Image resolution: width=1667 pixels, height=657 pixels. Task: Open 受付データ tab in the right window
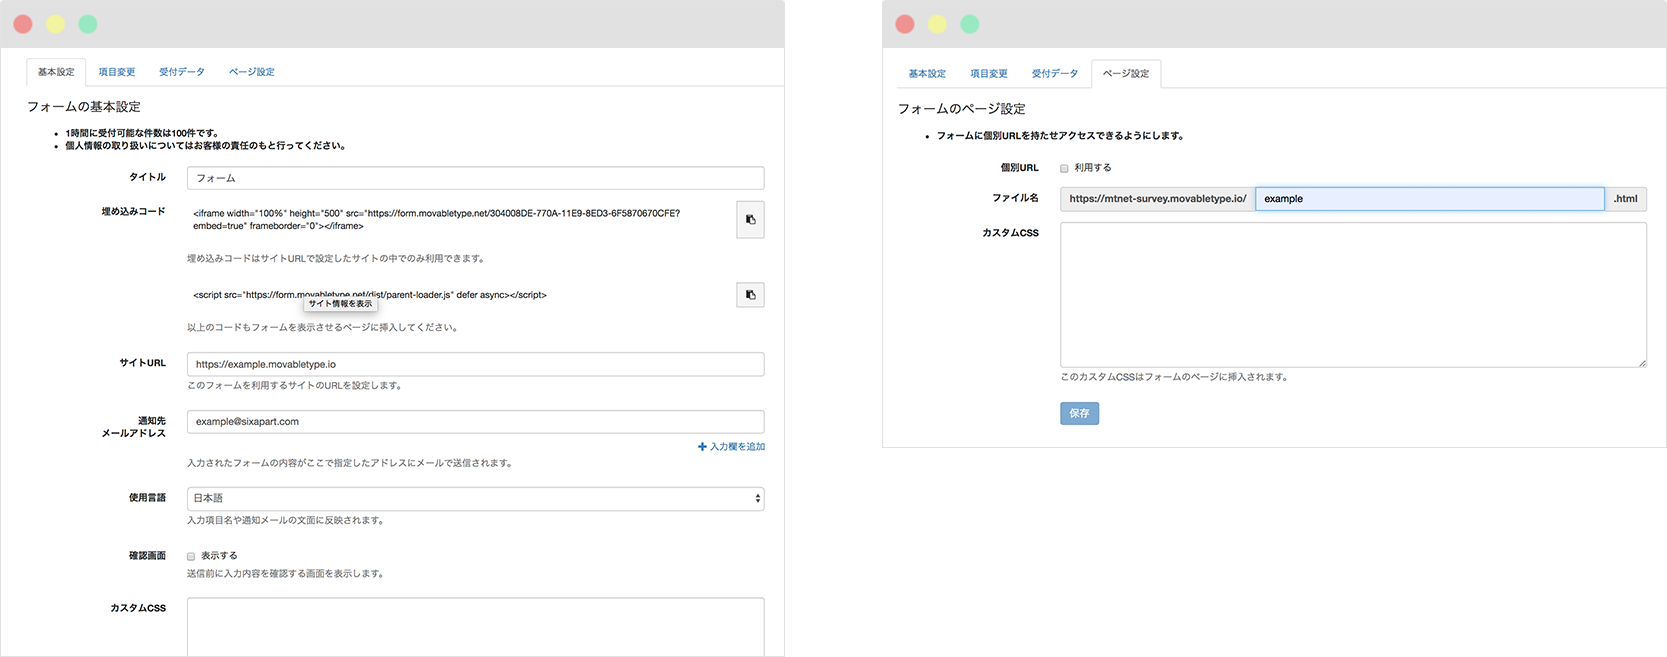[1055, 74]
